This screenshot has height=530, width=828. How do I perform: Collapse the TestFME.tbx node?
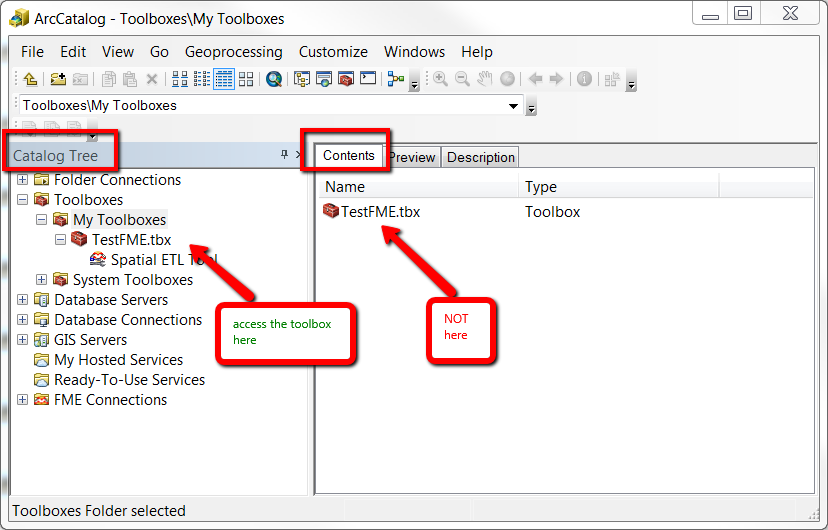(x=60, y=240)
